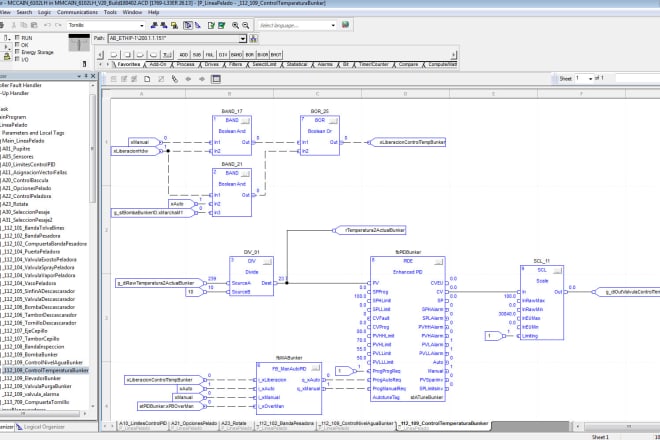660x440 pixels.
Task: Select the A05_Sensores routine in the tree
Action: (x=18, y=157)
